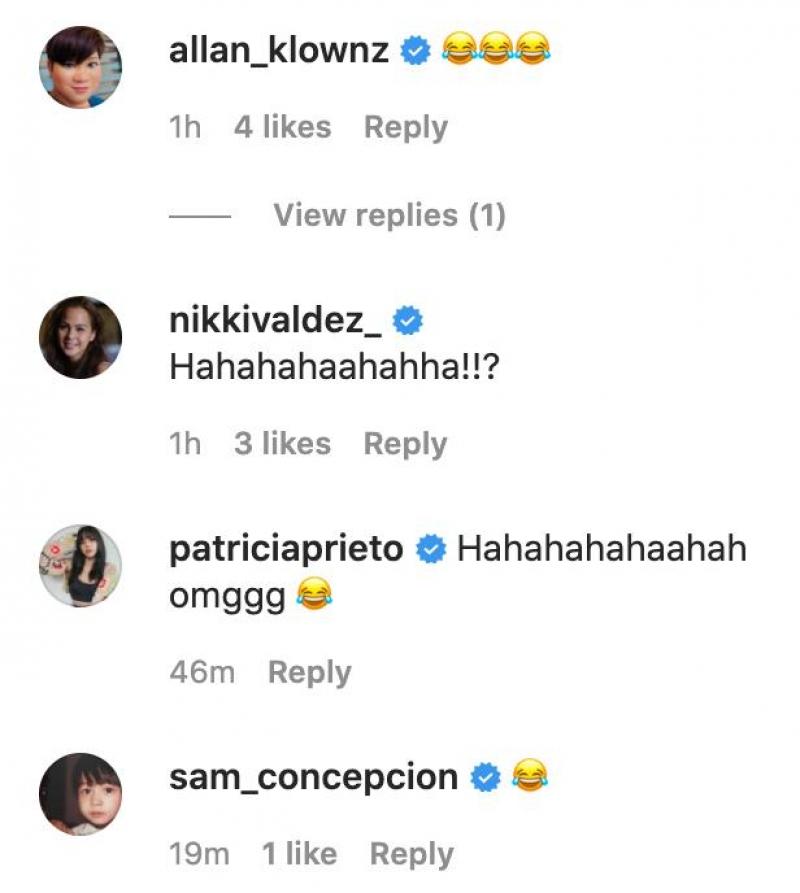
Task: View the 4 likes on allan_klownz's comment
Action: tap(282, 127)
